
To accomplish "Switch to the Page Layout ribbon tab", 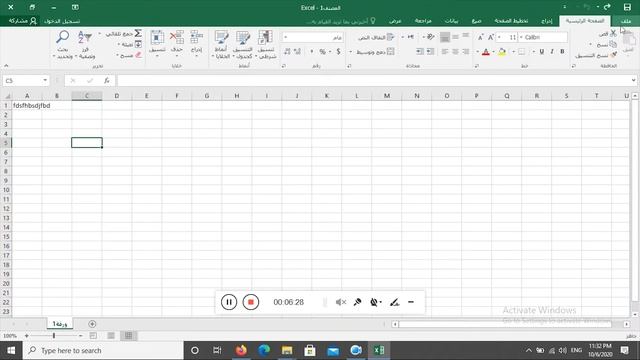I will point(511,21).
